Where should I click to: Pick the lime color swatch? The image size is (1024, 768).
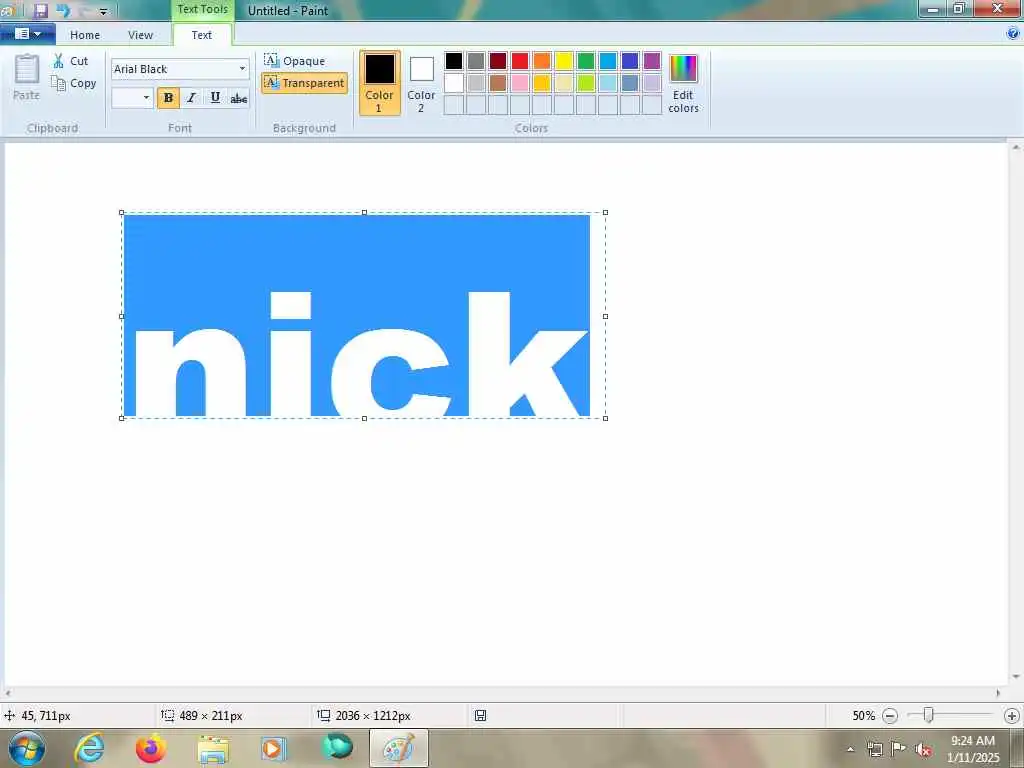click(586, 83)
